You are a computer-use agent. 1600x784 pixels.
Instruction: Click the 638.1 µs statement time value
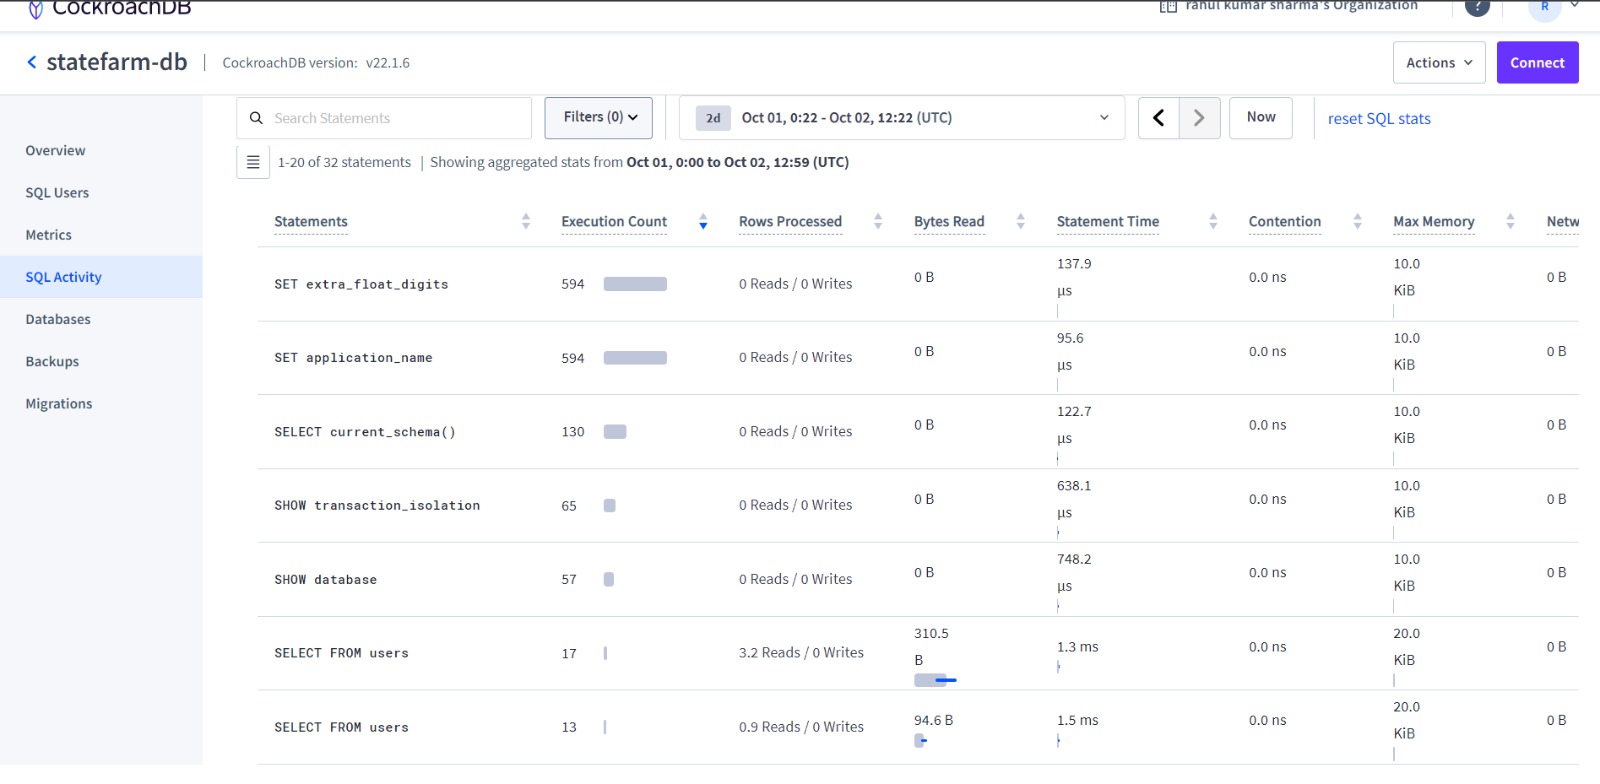1074,499
